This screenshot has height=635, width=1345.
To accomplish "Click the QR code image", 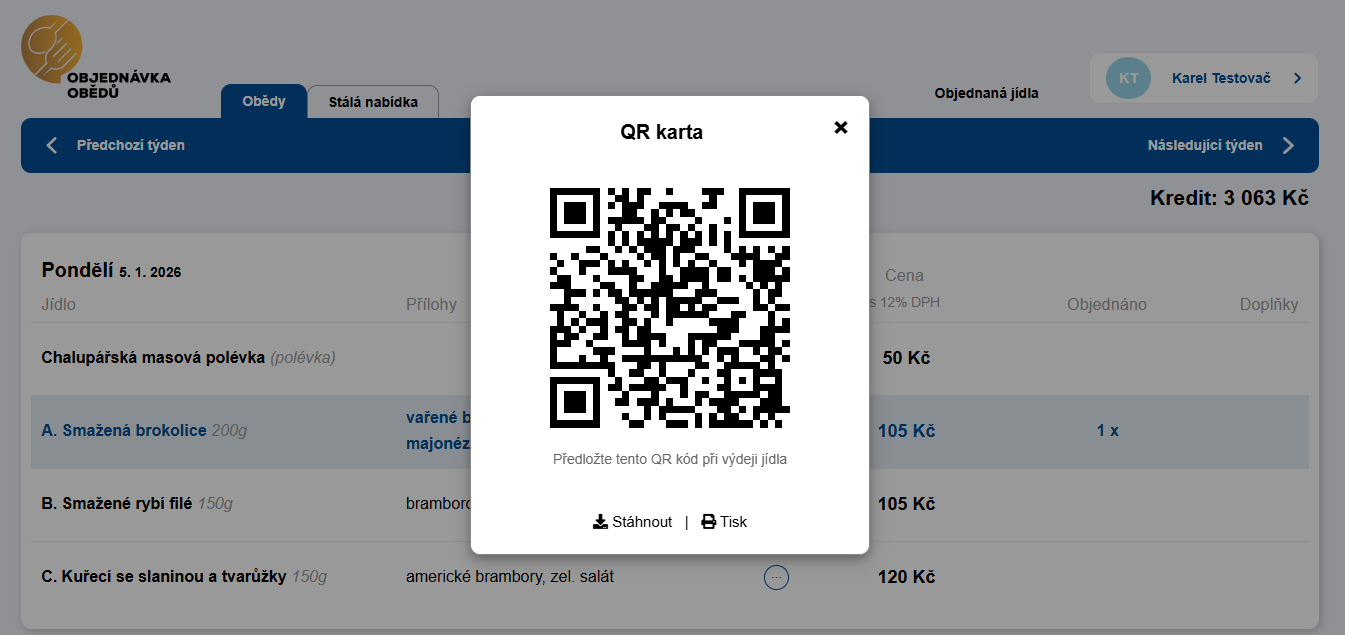I will tap(670, 308).
